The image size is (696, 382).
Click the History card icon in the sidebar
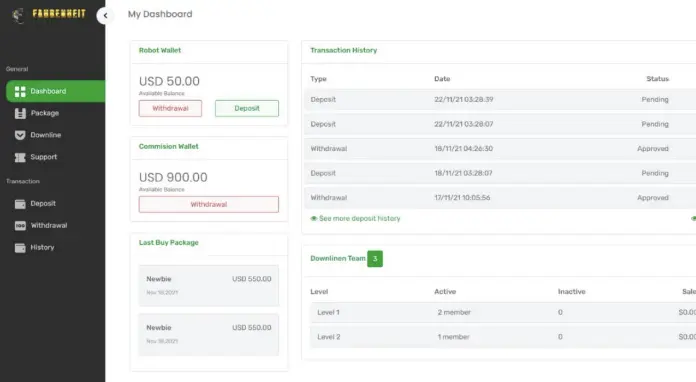[x=20, y=248]
